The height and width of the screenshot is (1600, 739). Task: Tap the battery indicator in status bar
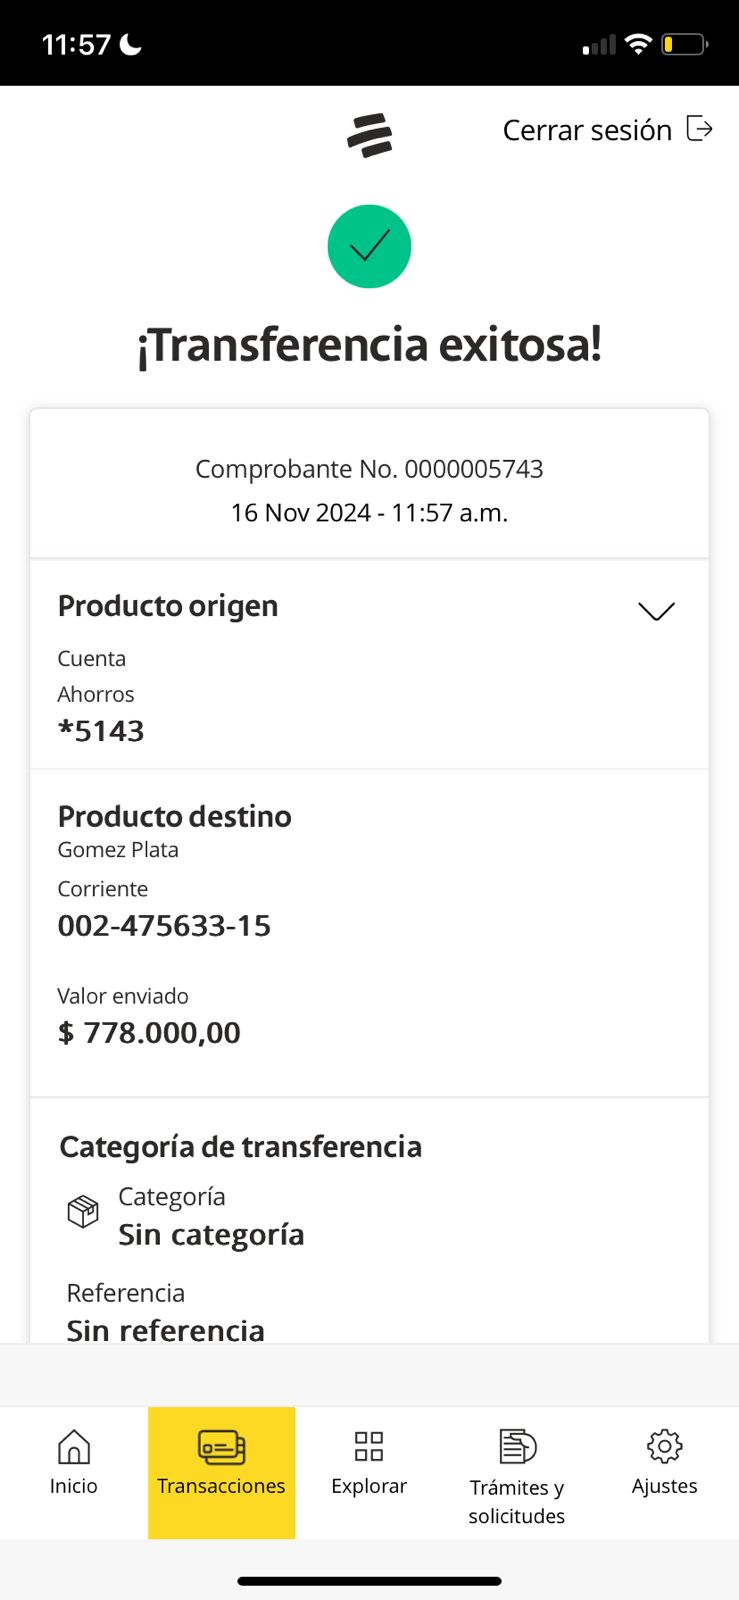click(684, 45)
